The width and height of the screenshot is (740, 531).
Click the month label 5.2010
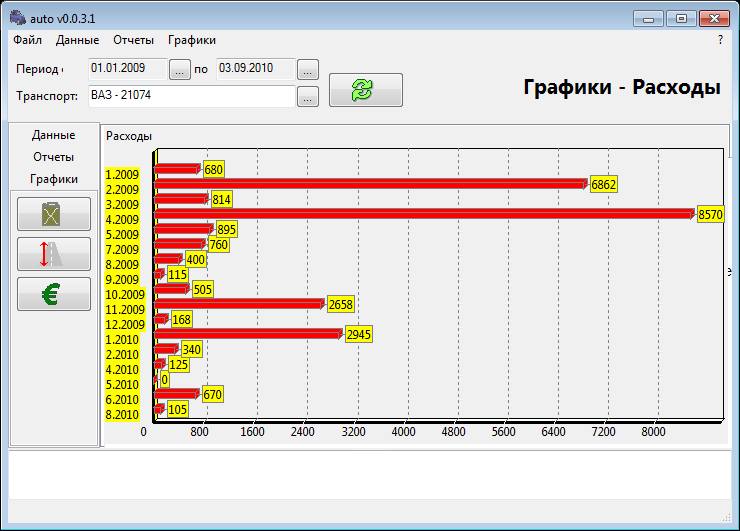122,385
